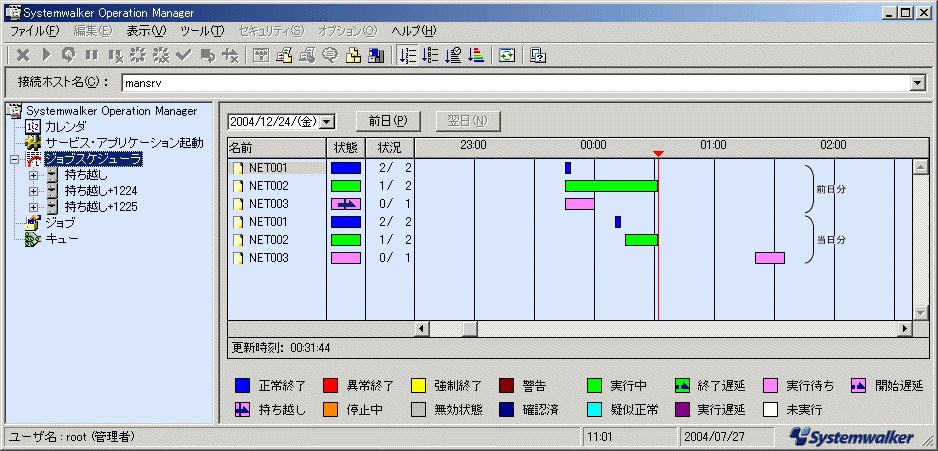Screen dimensions: 938x451
Task: Select キュー in the tree
Action: click(x=62, y=239)
